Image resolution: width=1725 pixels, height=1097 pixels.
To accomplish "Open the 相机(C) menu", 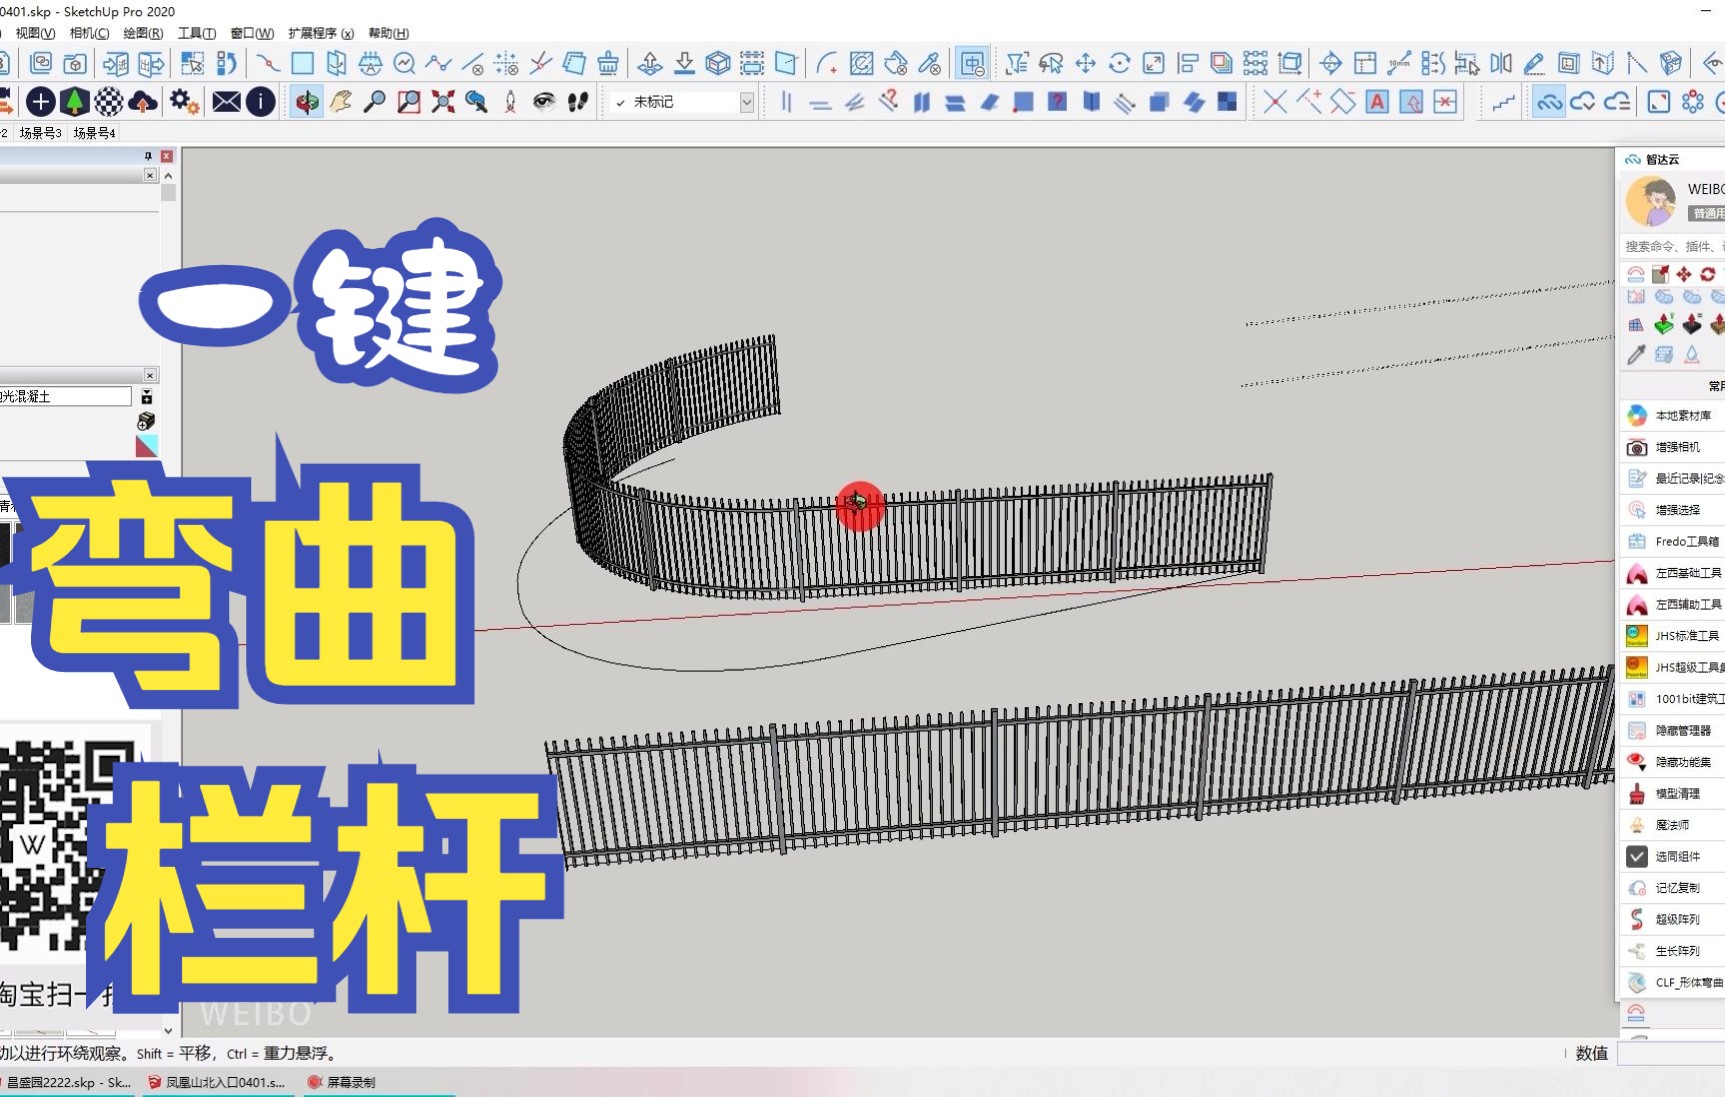I will point(89,33).
